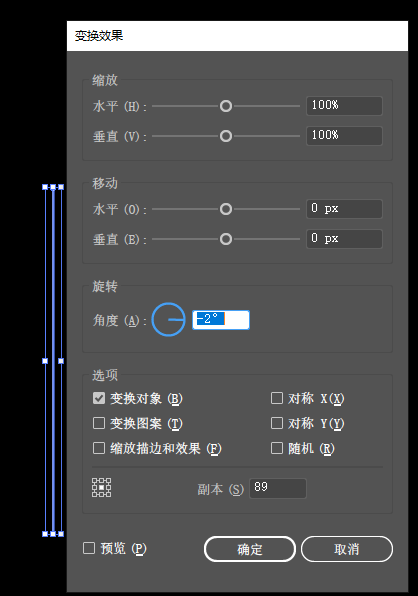
Task: Click the left-middle selection handle
Action: (45, 361)
